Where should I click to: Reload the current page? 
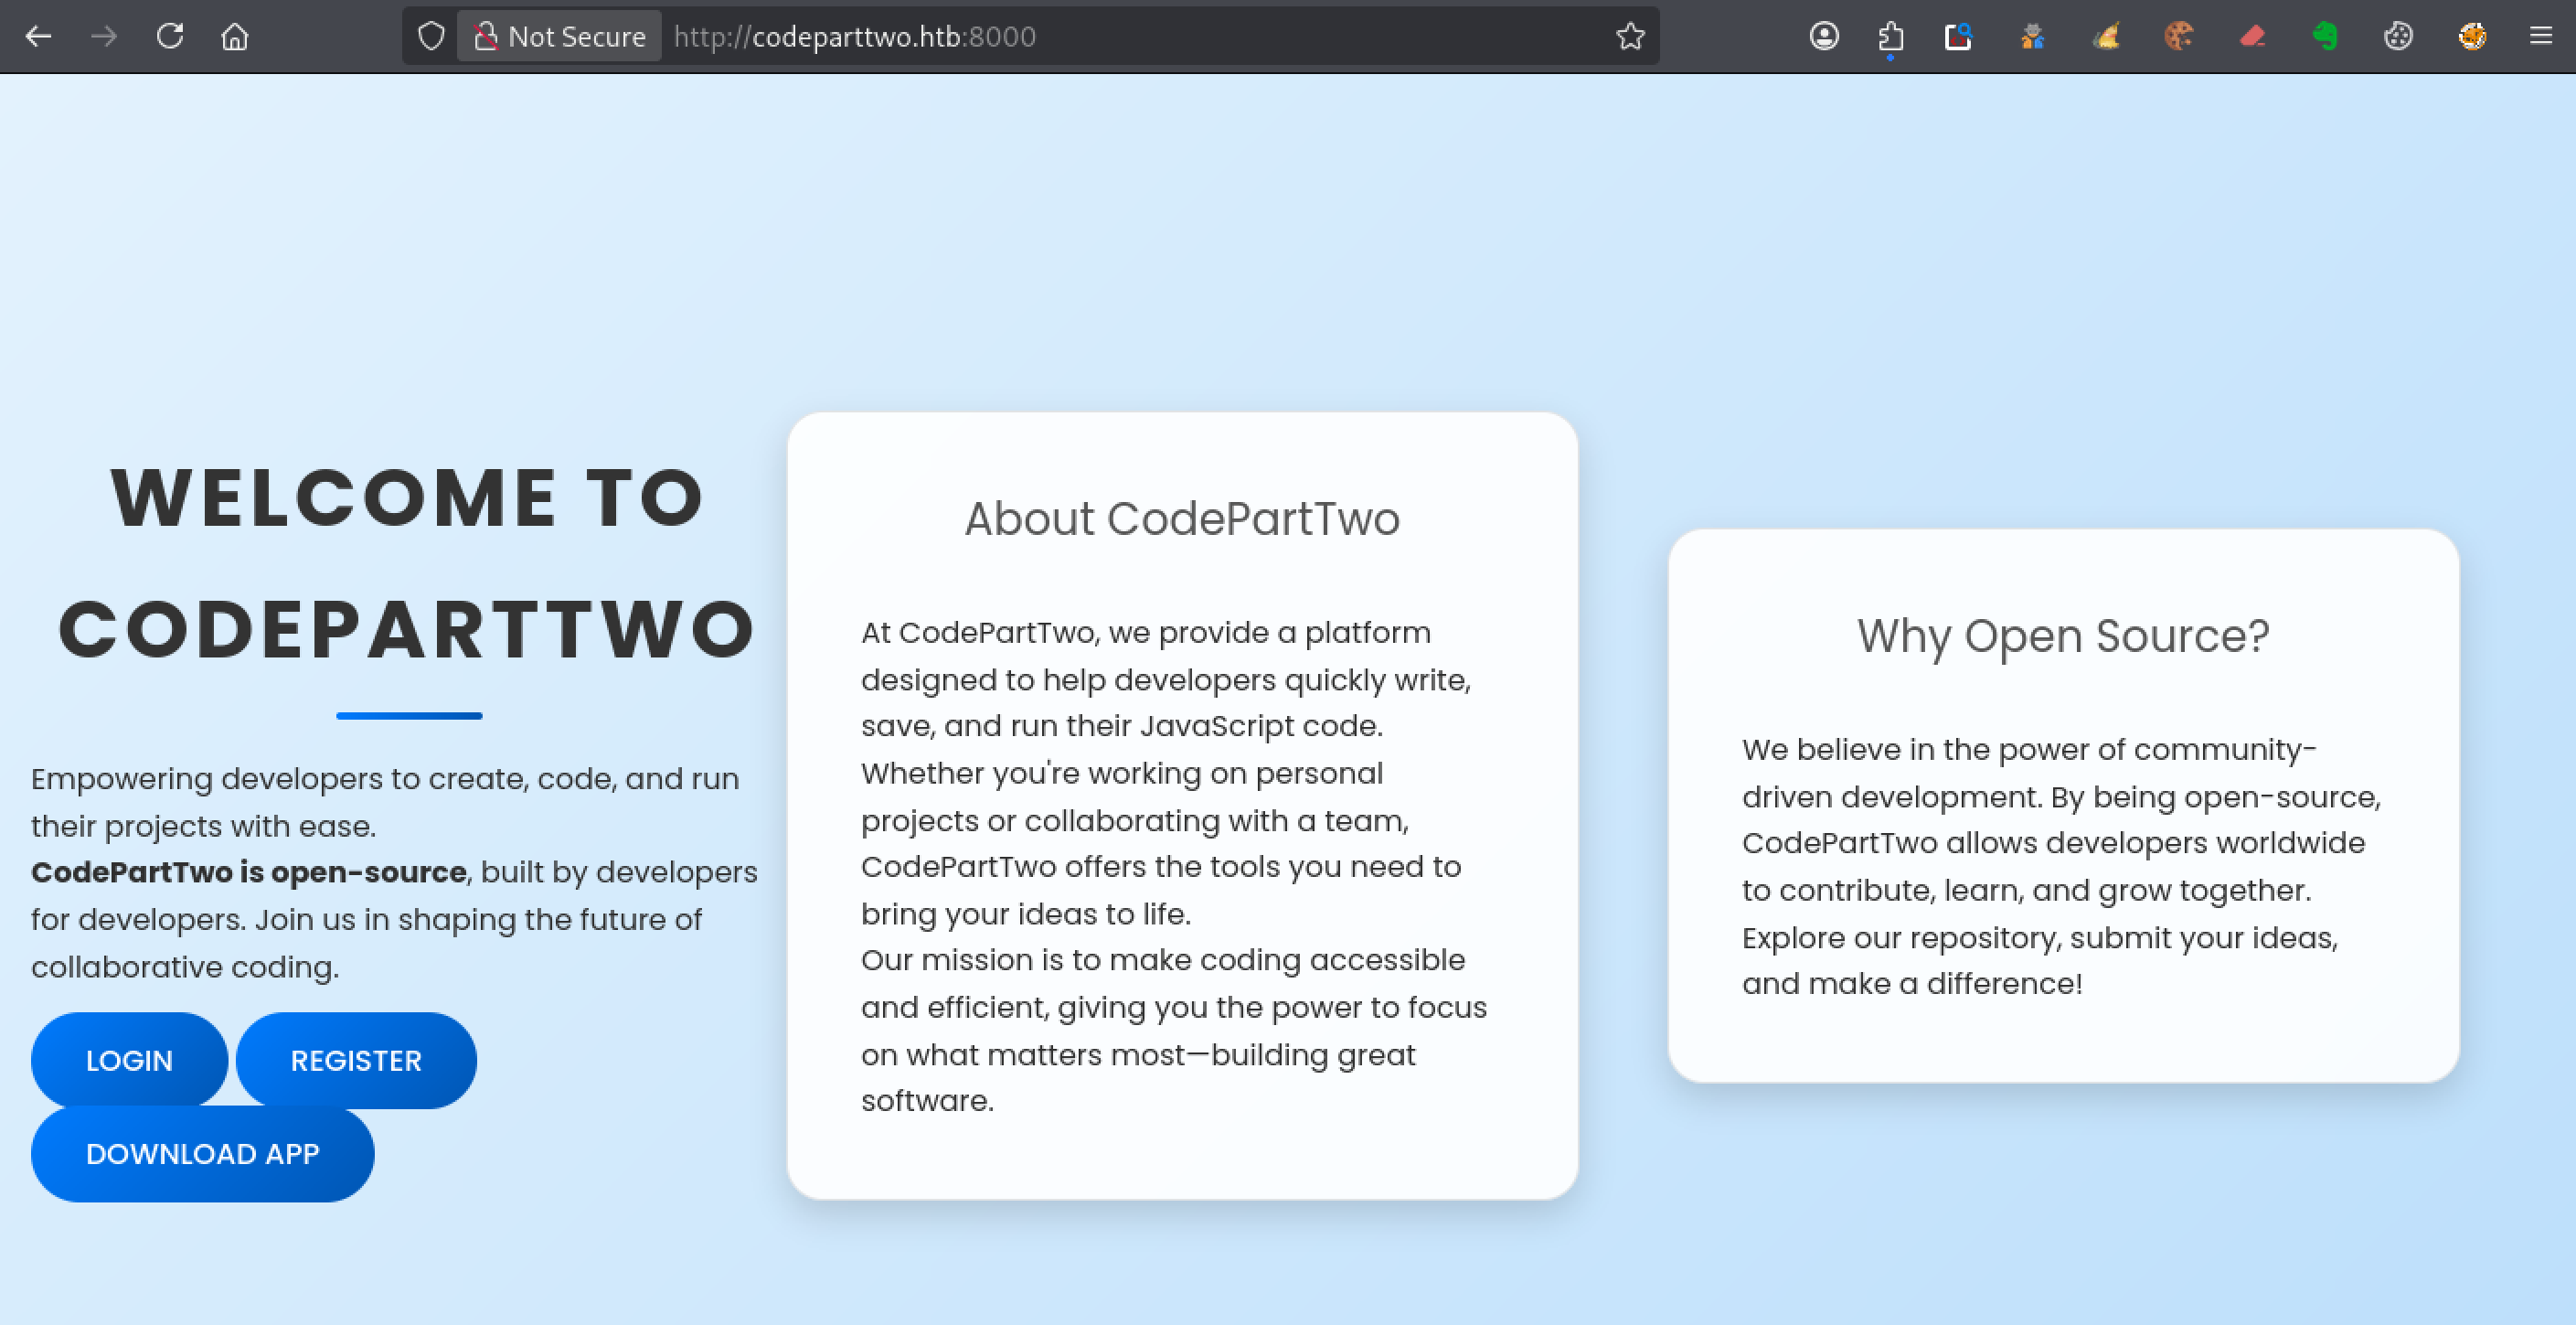click(x=170, y=37)
